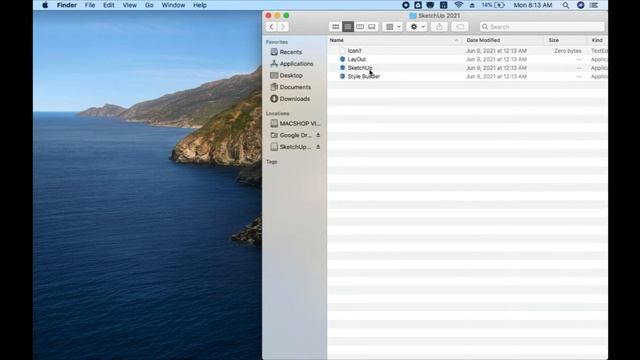Open Downloads in the sidebar
The image size is (640, 360).
tap(295, 99)
